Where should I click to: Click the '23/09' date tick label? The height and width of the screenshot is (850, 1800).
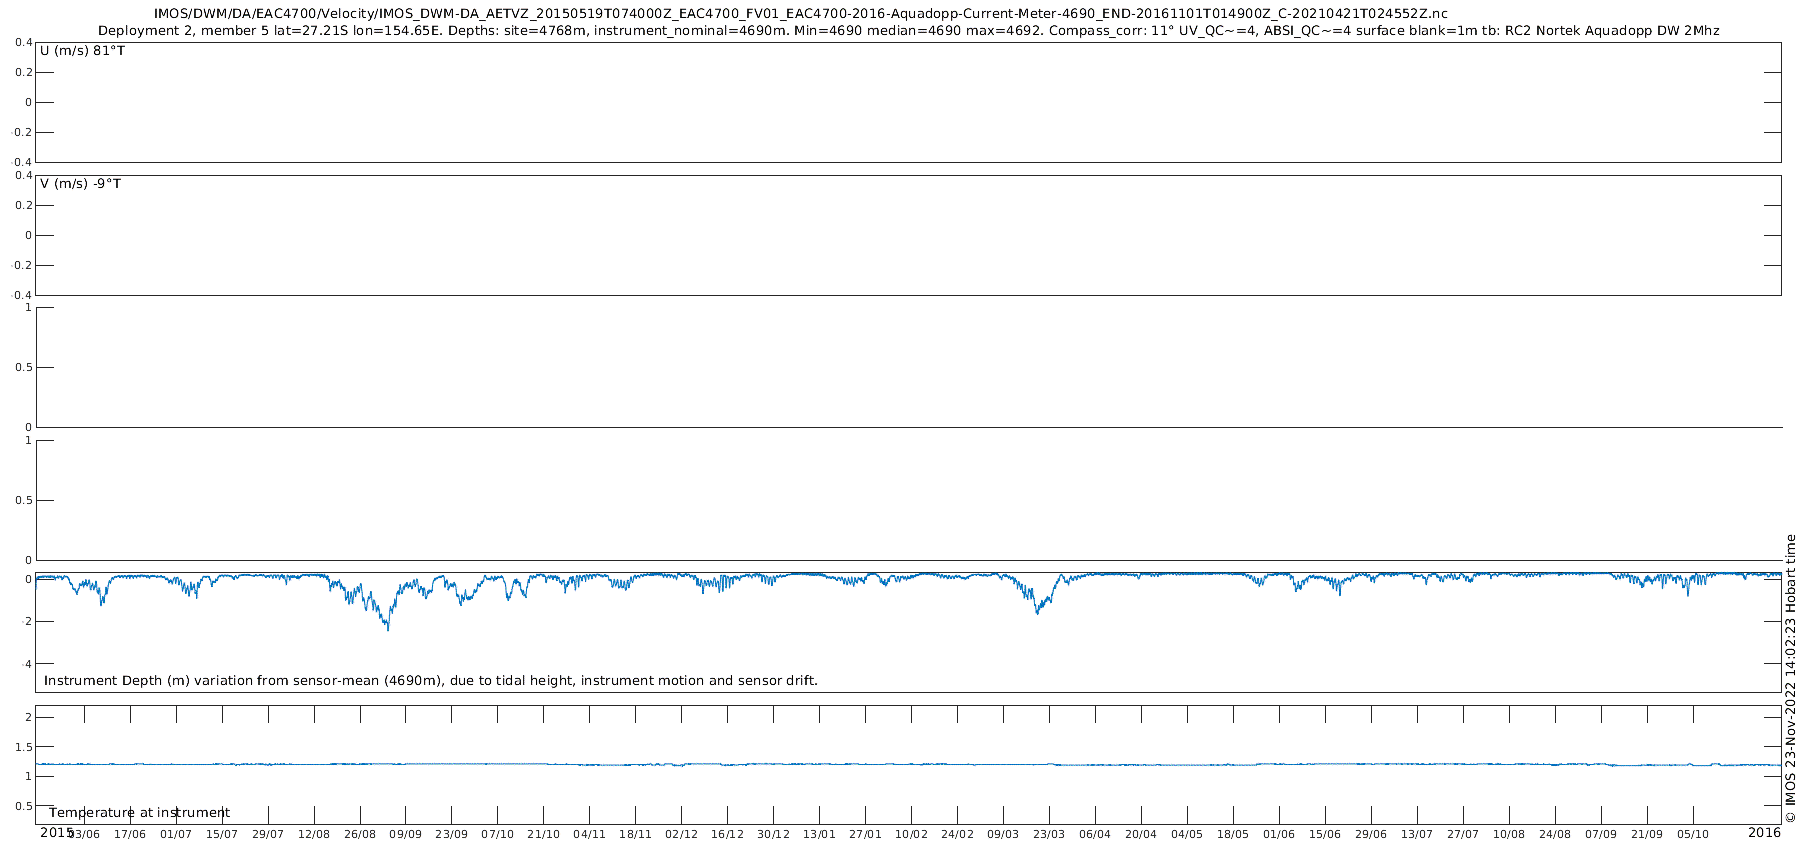(x=452, y=834)
